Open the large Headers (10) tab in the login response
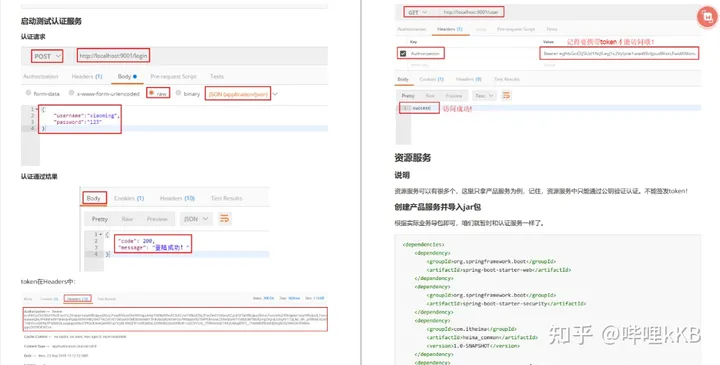 click(177, 198)
